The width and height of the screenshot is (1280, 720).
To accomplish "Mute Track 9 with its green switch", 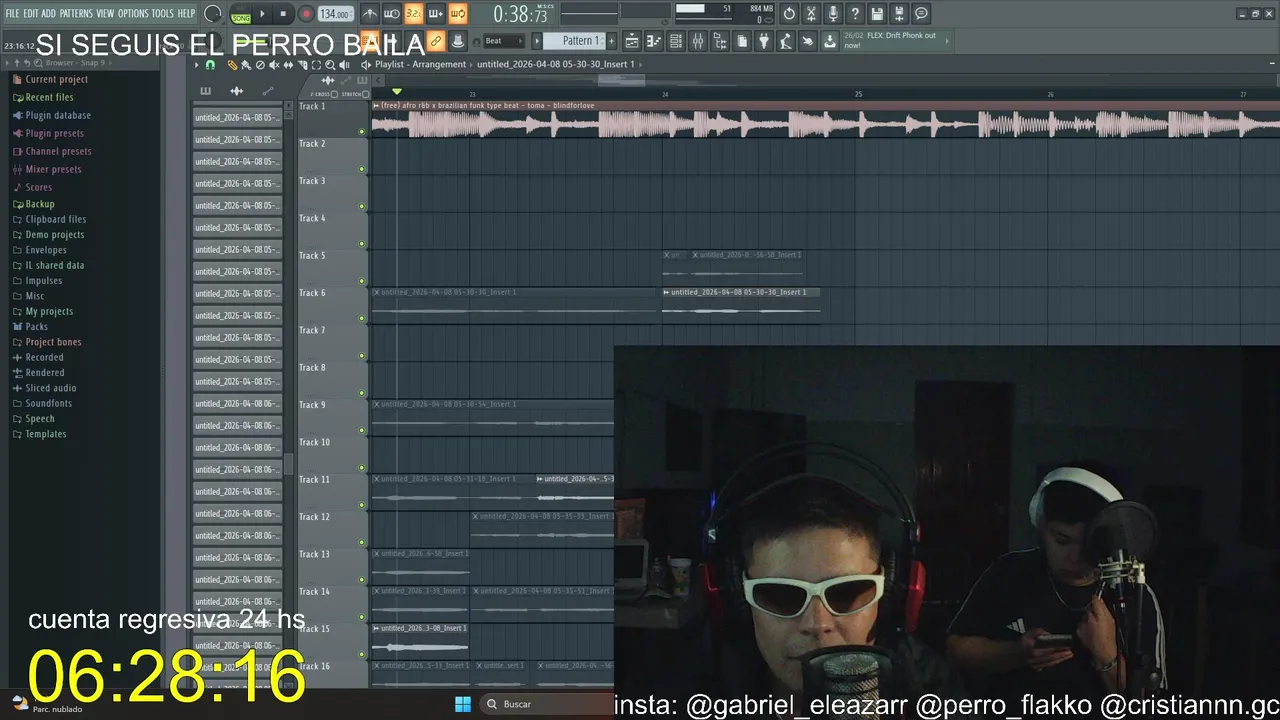I will (x=362, y=430).
